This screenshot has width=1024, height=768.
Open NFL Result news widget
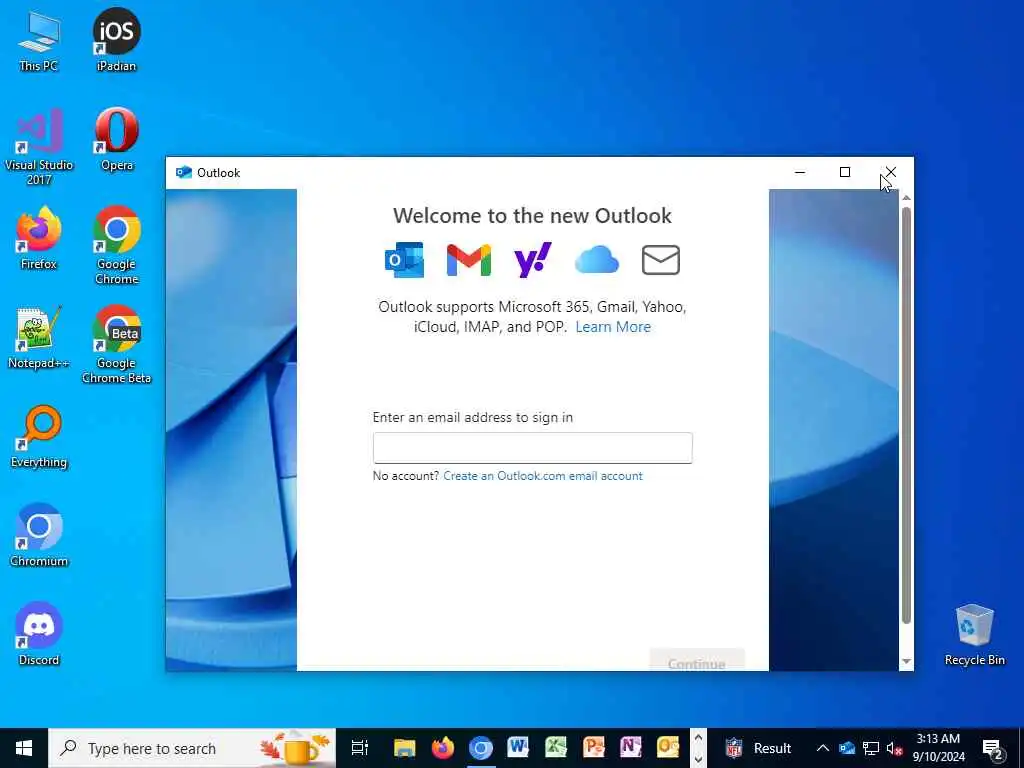[758, 748]
